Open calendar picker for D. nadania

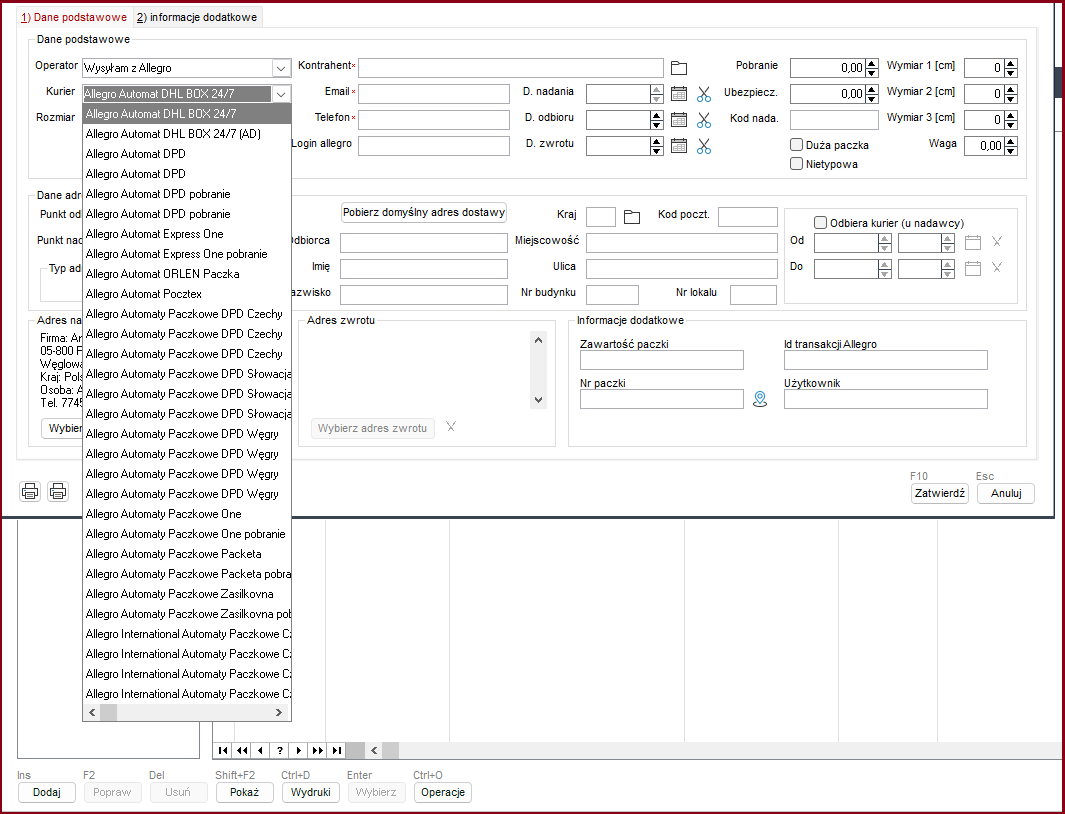point(679,94)
